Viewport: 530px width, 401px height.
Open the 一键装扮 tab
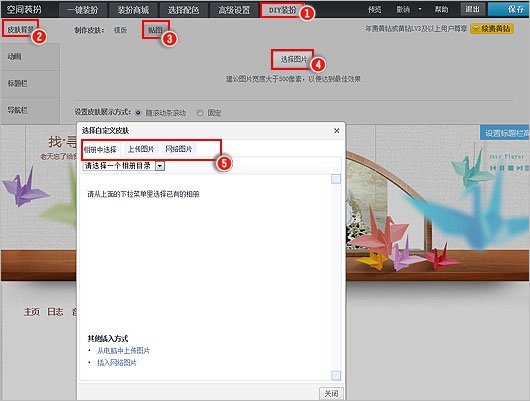83,10
